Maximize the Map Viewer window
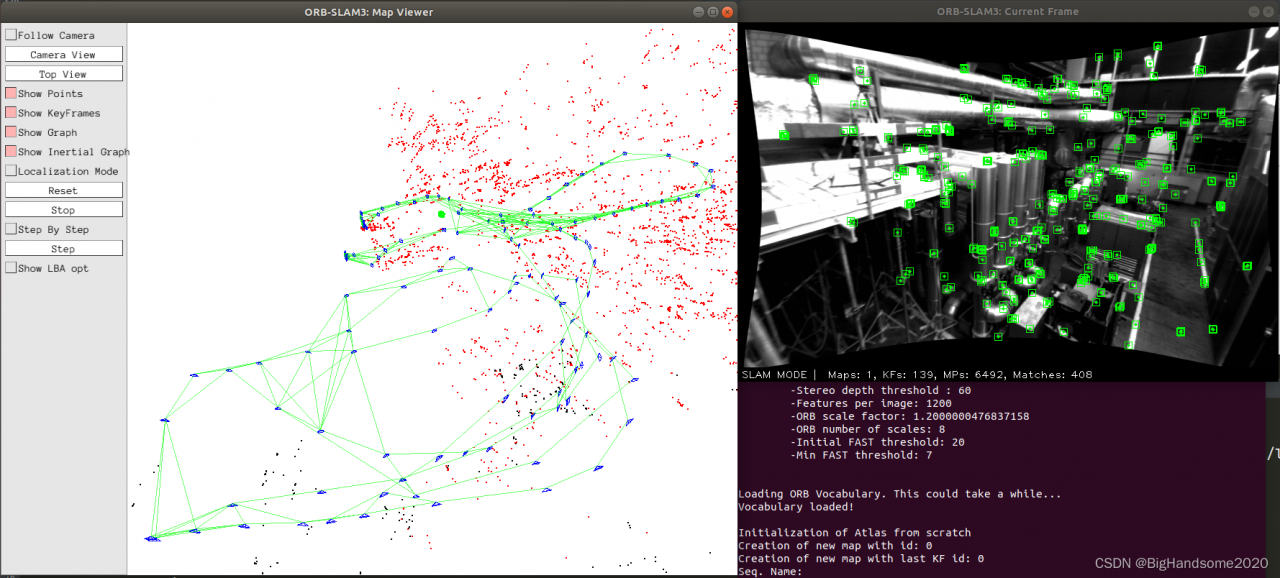This screenshot has width=1280, height=578. click(712, 12)
